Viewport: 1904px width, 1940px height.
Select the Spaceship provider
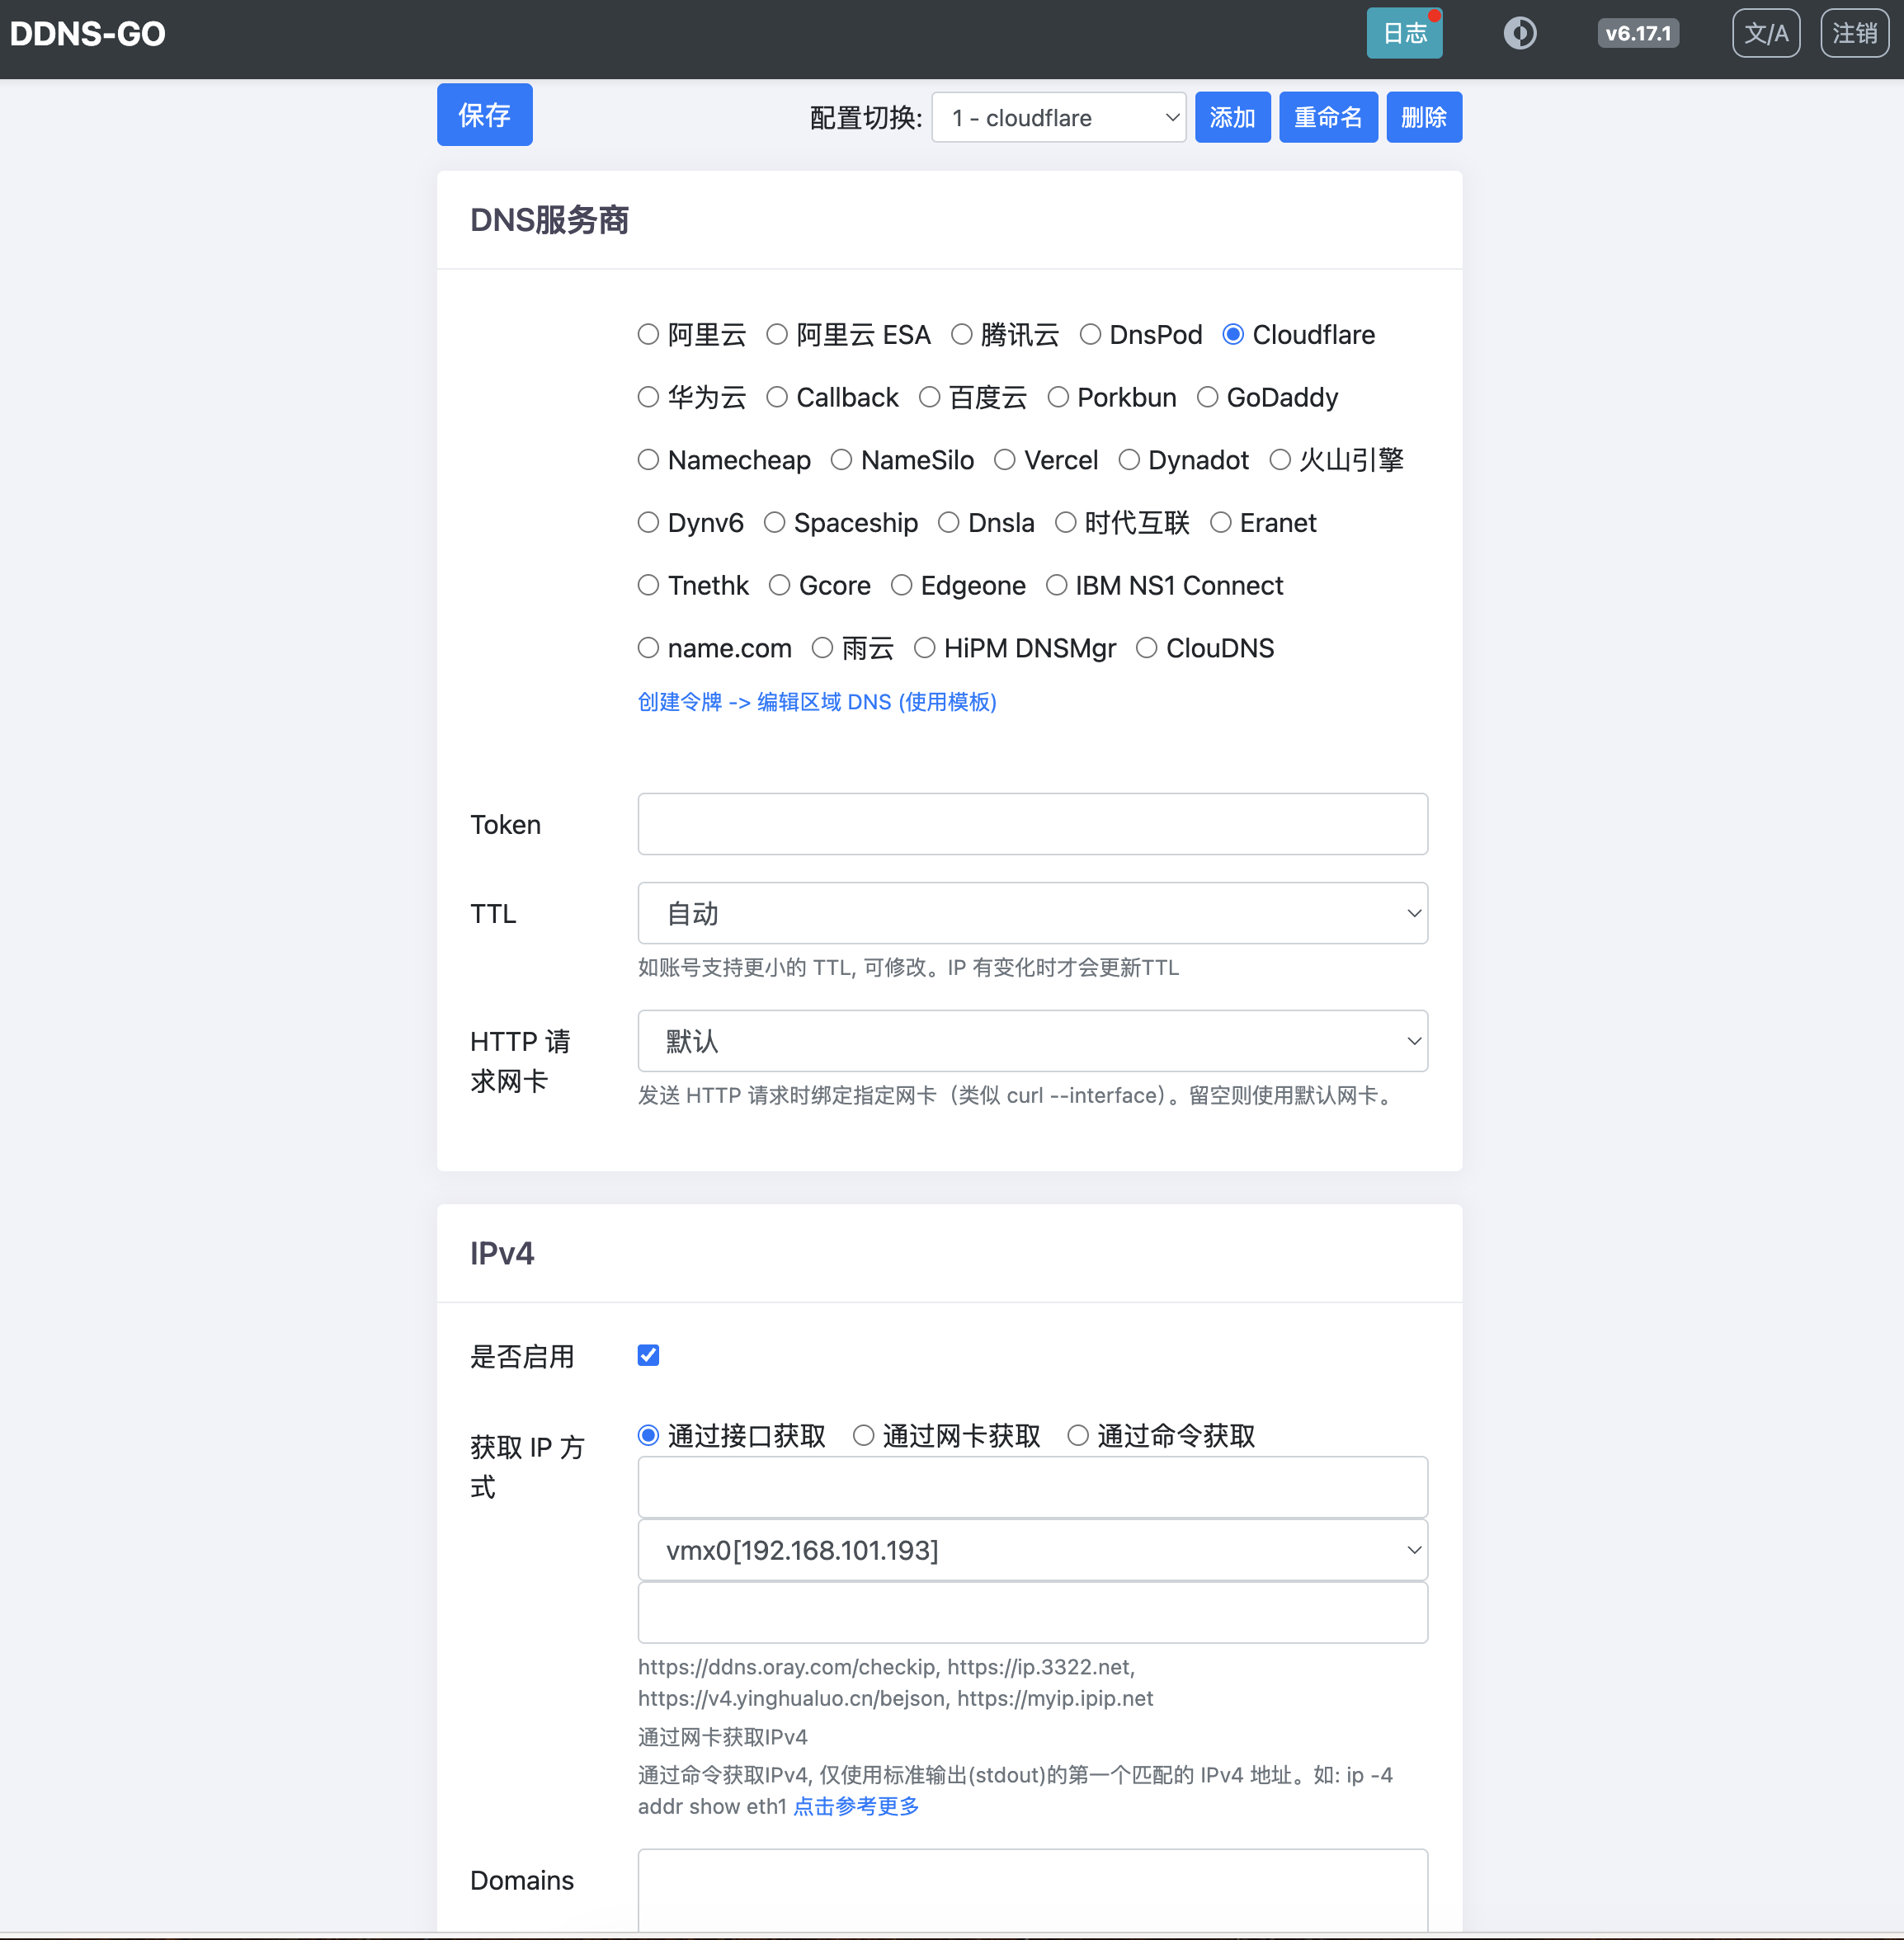pyautogui.click(x=774, y=523)
